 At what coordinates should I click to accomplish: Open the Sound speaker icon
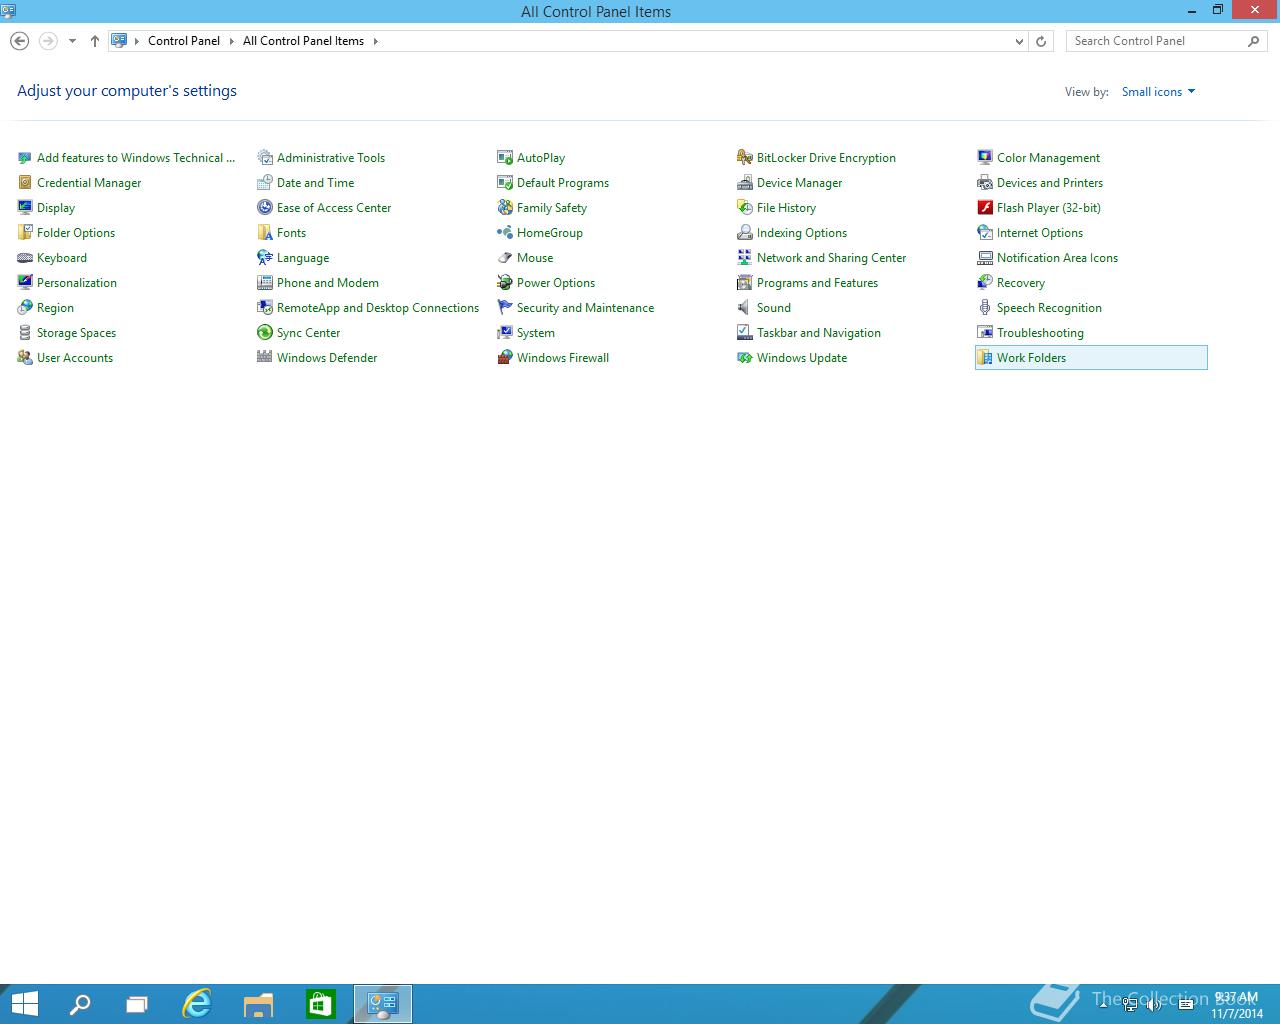pos(745,308)
